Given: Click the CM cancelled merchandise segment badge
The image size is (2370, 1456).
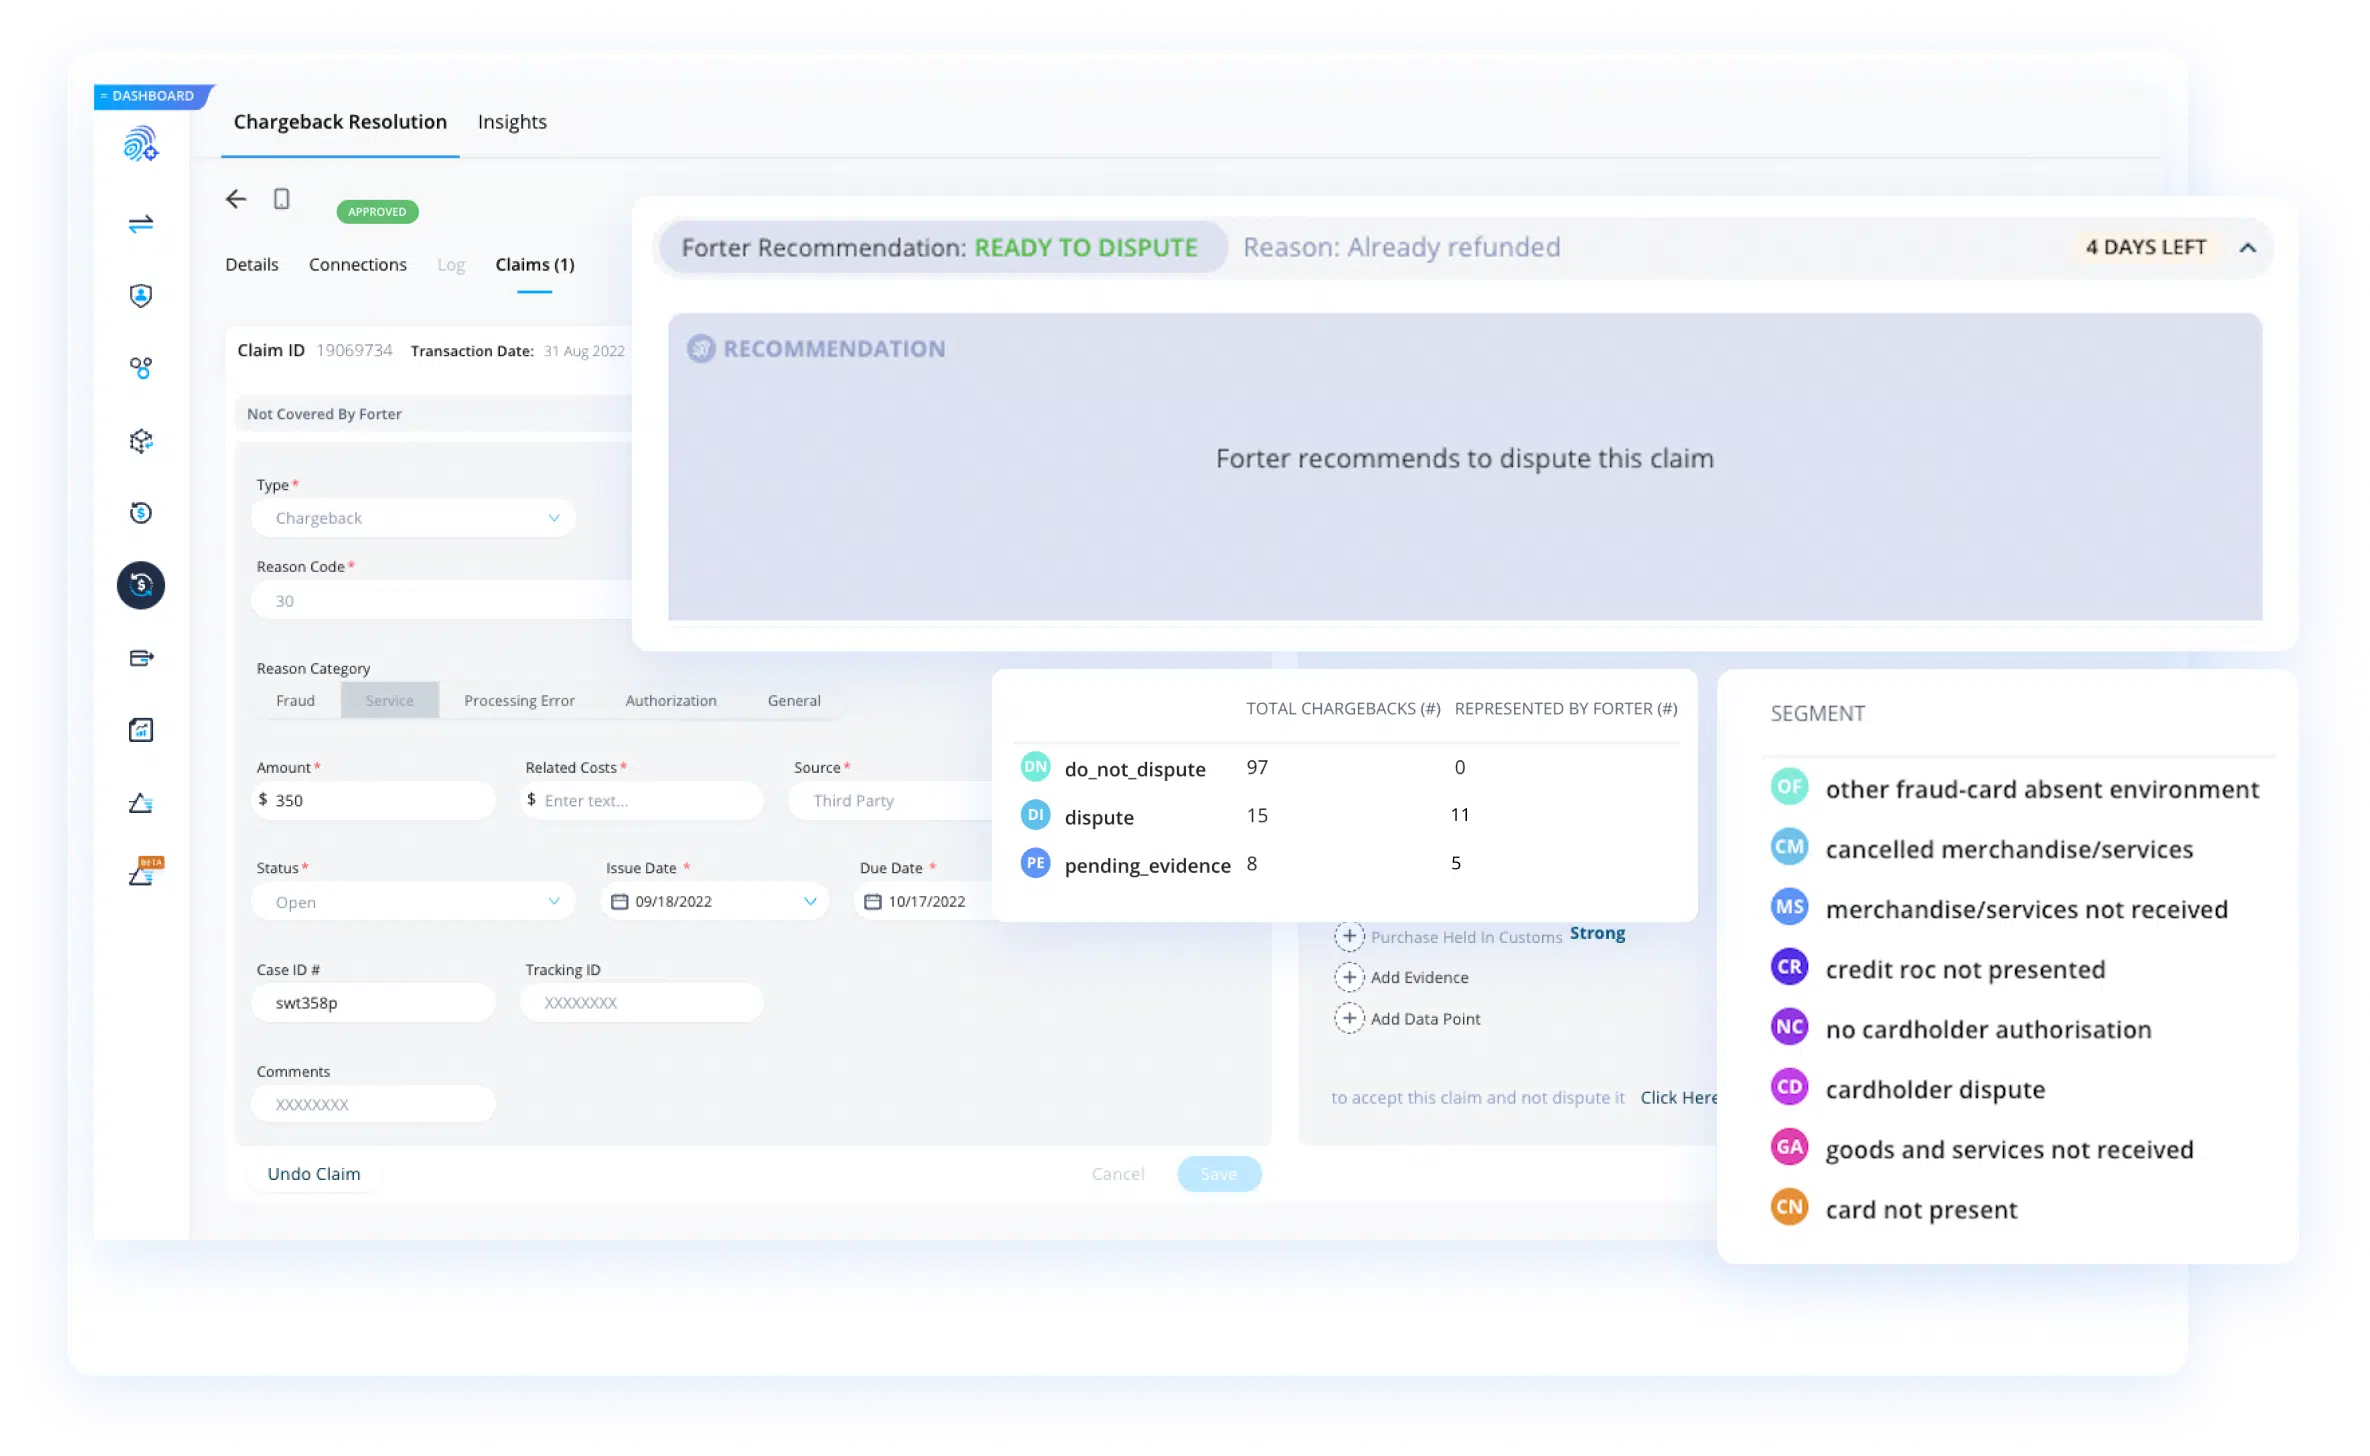Looking at the screenshot, I should tap(1789, 847).
